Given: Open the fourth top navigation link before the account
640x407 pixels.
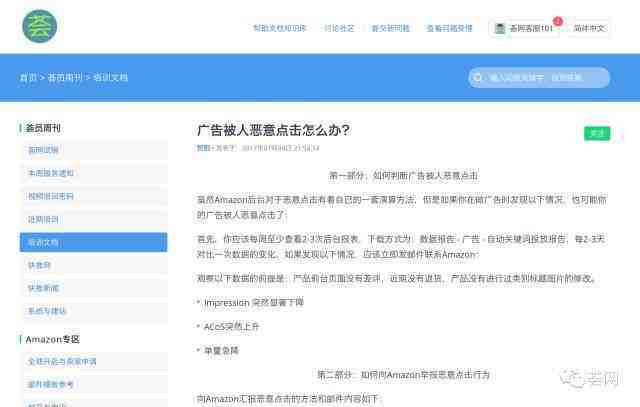Looking at the screenshot, I should coord(449,28).
